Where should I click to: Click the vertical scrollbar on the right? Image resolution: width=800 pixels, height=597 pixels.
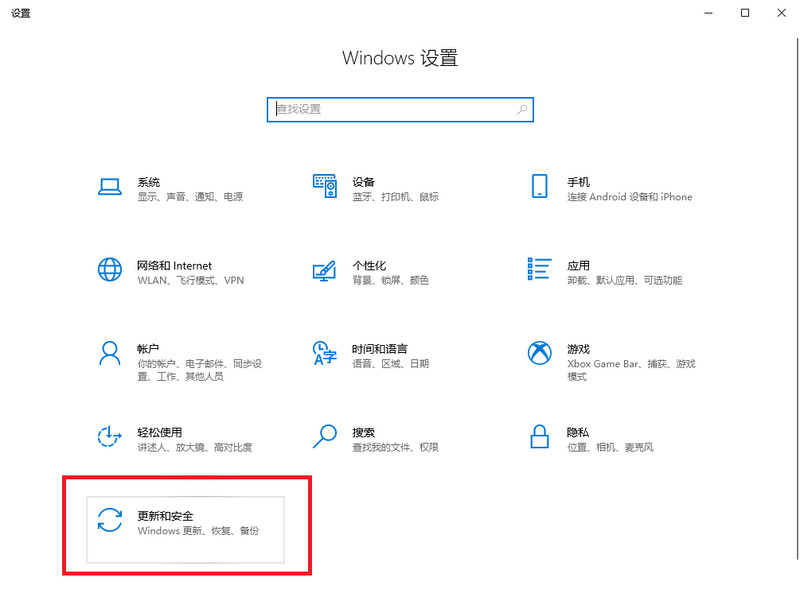coord(797,298)
